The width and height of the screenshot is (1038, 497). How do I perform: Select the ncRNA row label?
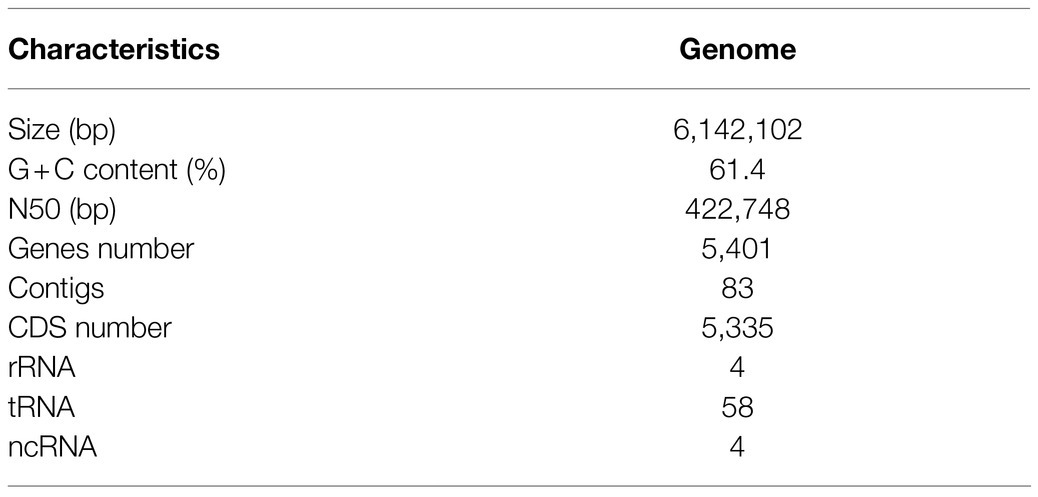[52, 447]
